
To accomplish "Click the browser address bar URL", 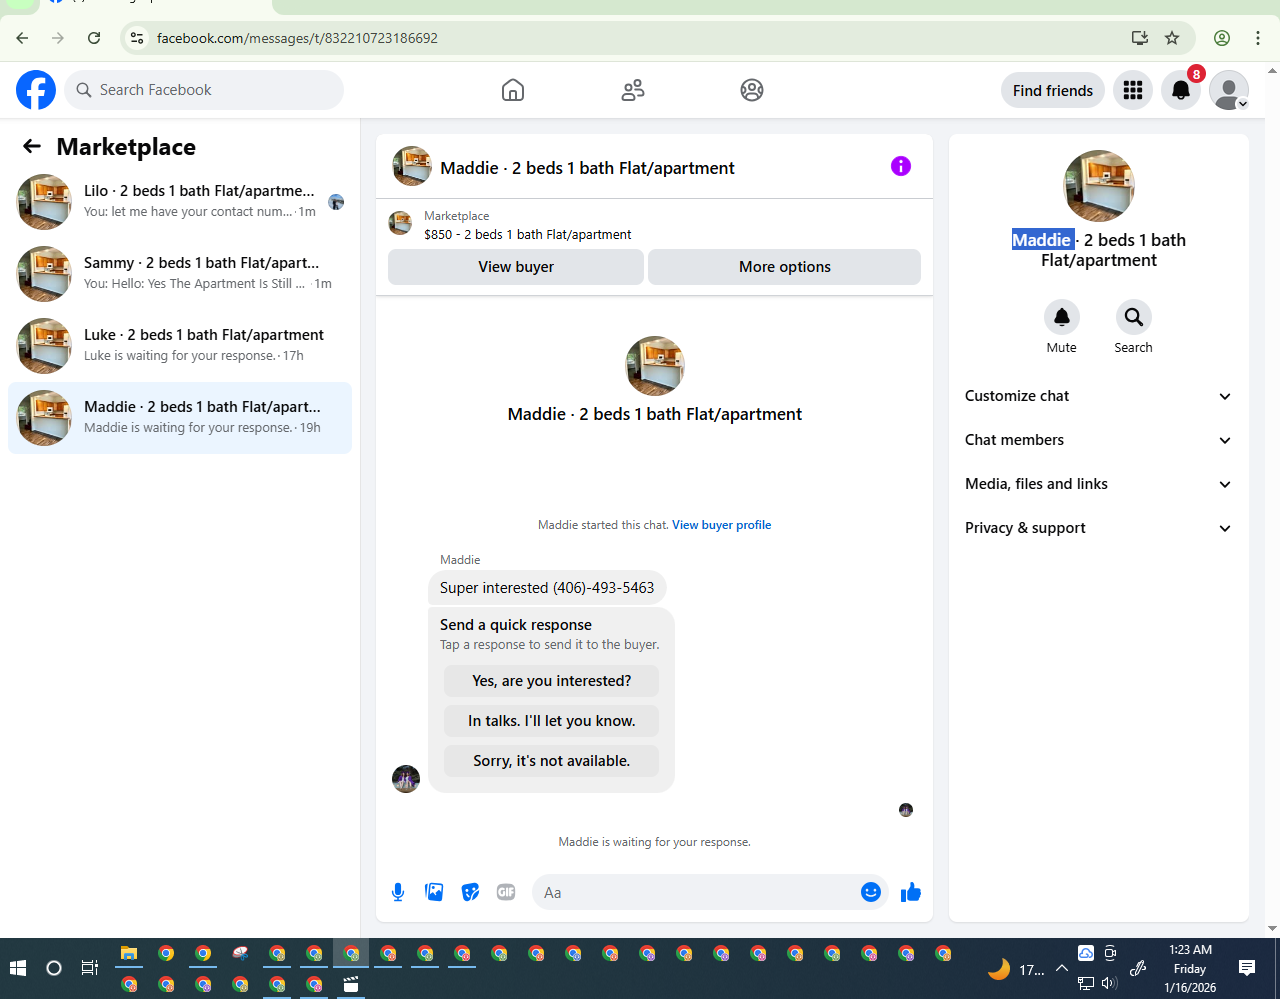I will (x=297, y=38).
